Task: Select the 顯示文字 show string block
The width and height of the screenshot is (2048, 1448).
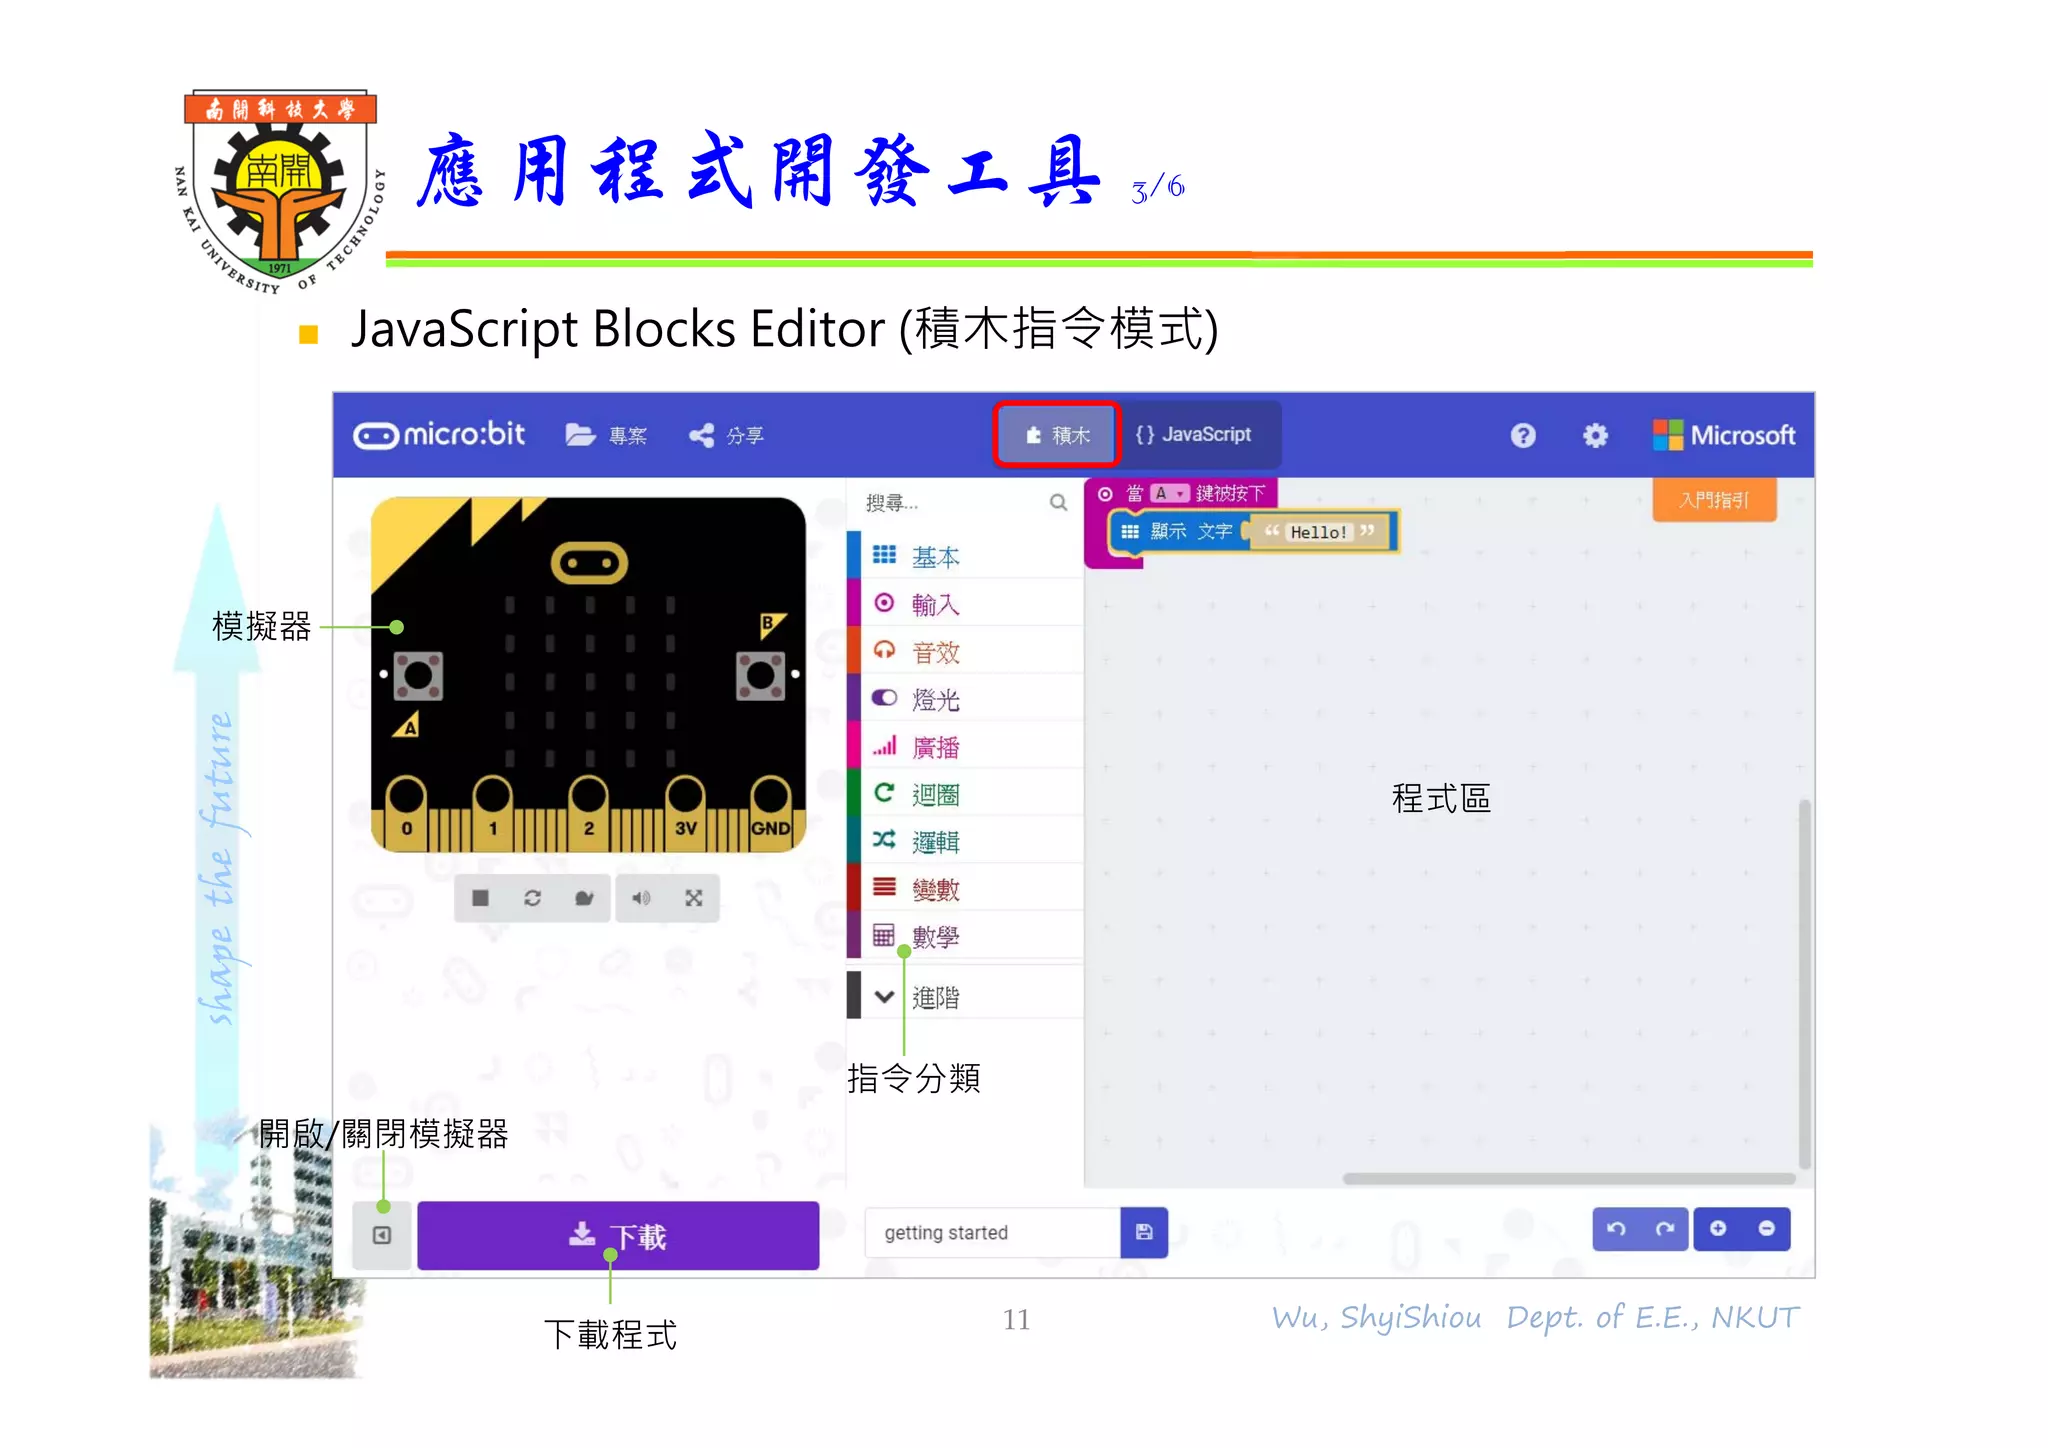Action: (1254, 531)
